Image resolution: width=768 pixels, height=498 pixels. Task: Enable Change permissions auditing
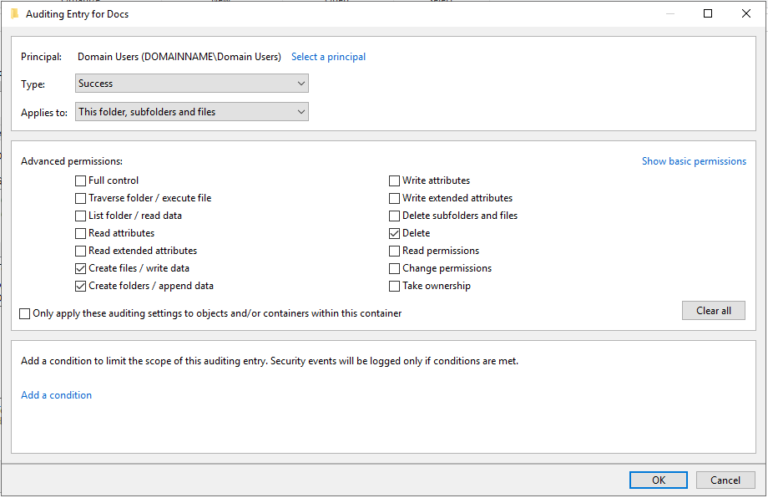pyautogui.click(x=394, y=269)
